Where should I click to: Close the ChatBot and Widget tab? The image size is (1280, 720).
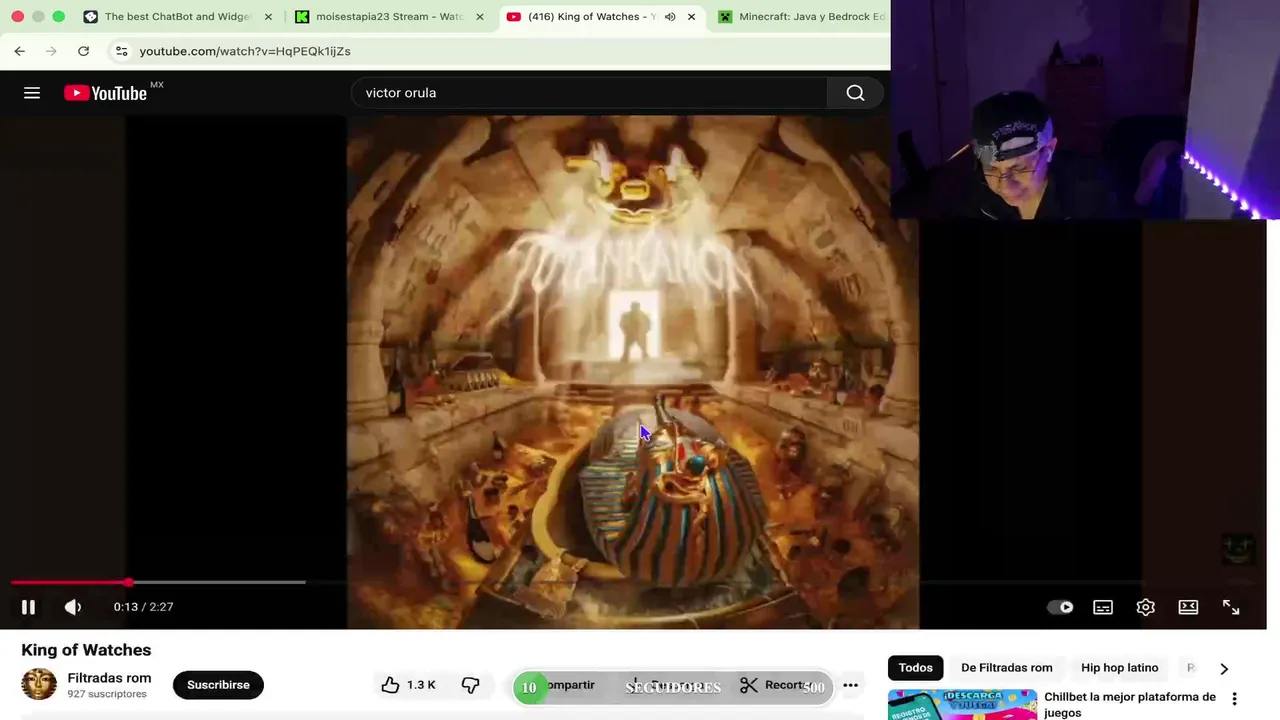pyautogui.click(x=268, y=17)
